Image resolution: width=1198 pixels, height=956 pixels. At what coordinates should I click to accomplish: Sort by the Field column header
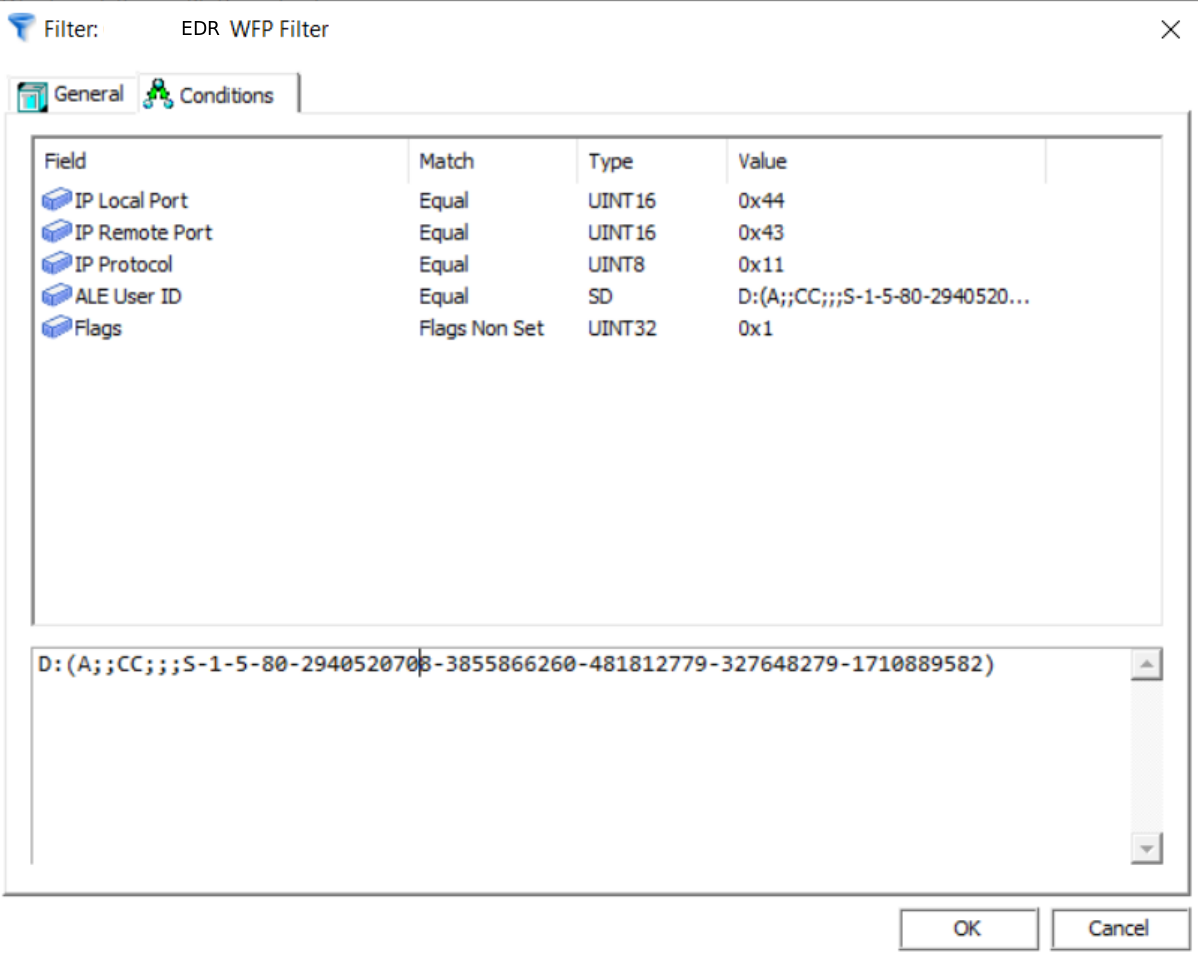pyautogui.click(x=222, y=161)
